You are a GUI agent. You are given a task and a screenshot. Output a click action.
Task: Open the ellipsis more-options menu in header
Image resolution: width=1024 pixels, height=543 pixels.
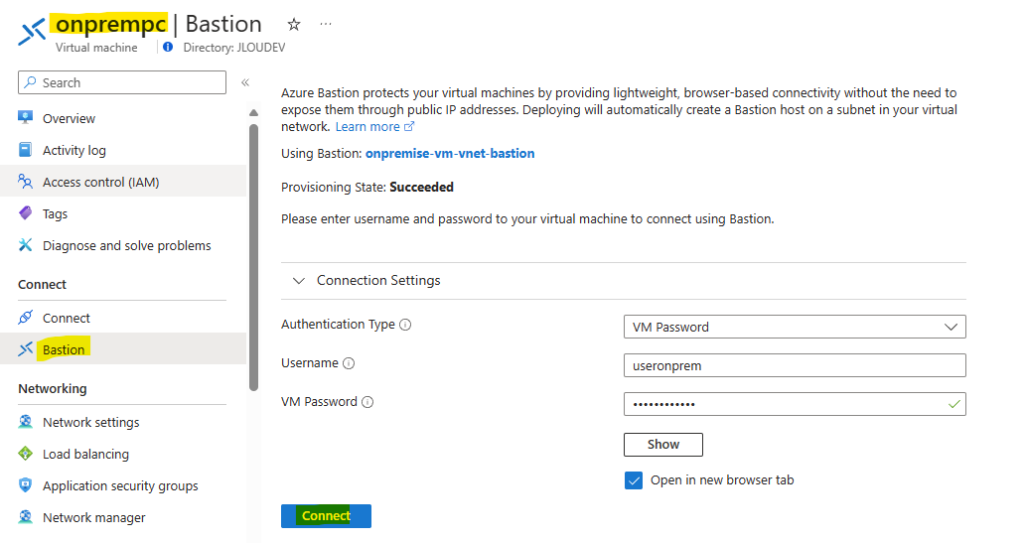pyautogui.click(x=325, y=24)
